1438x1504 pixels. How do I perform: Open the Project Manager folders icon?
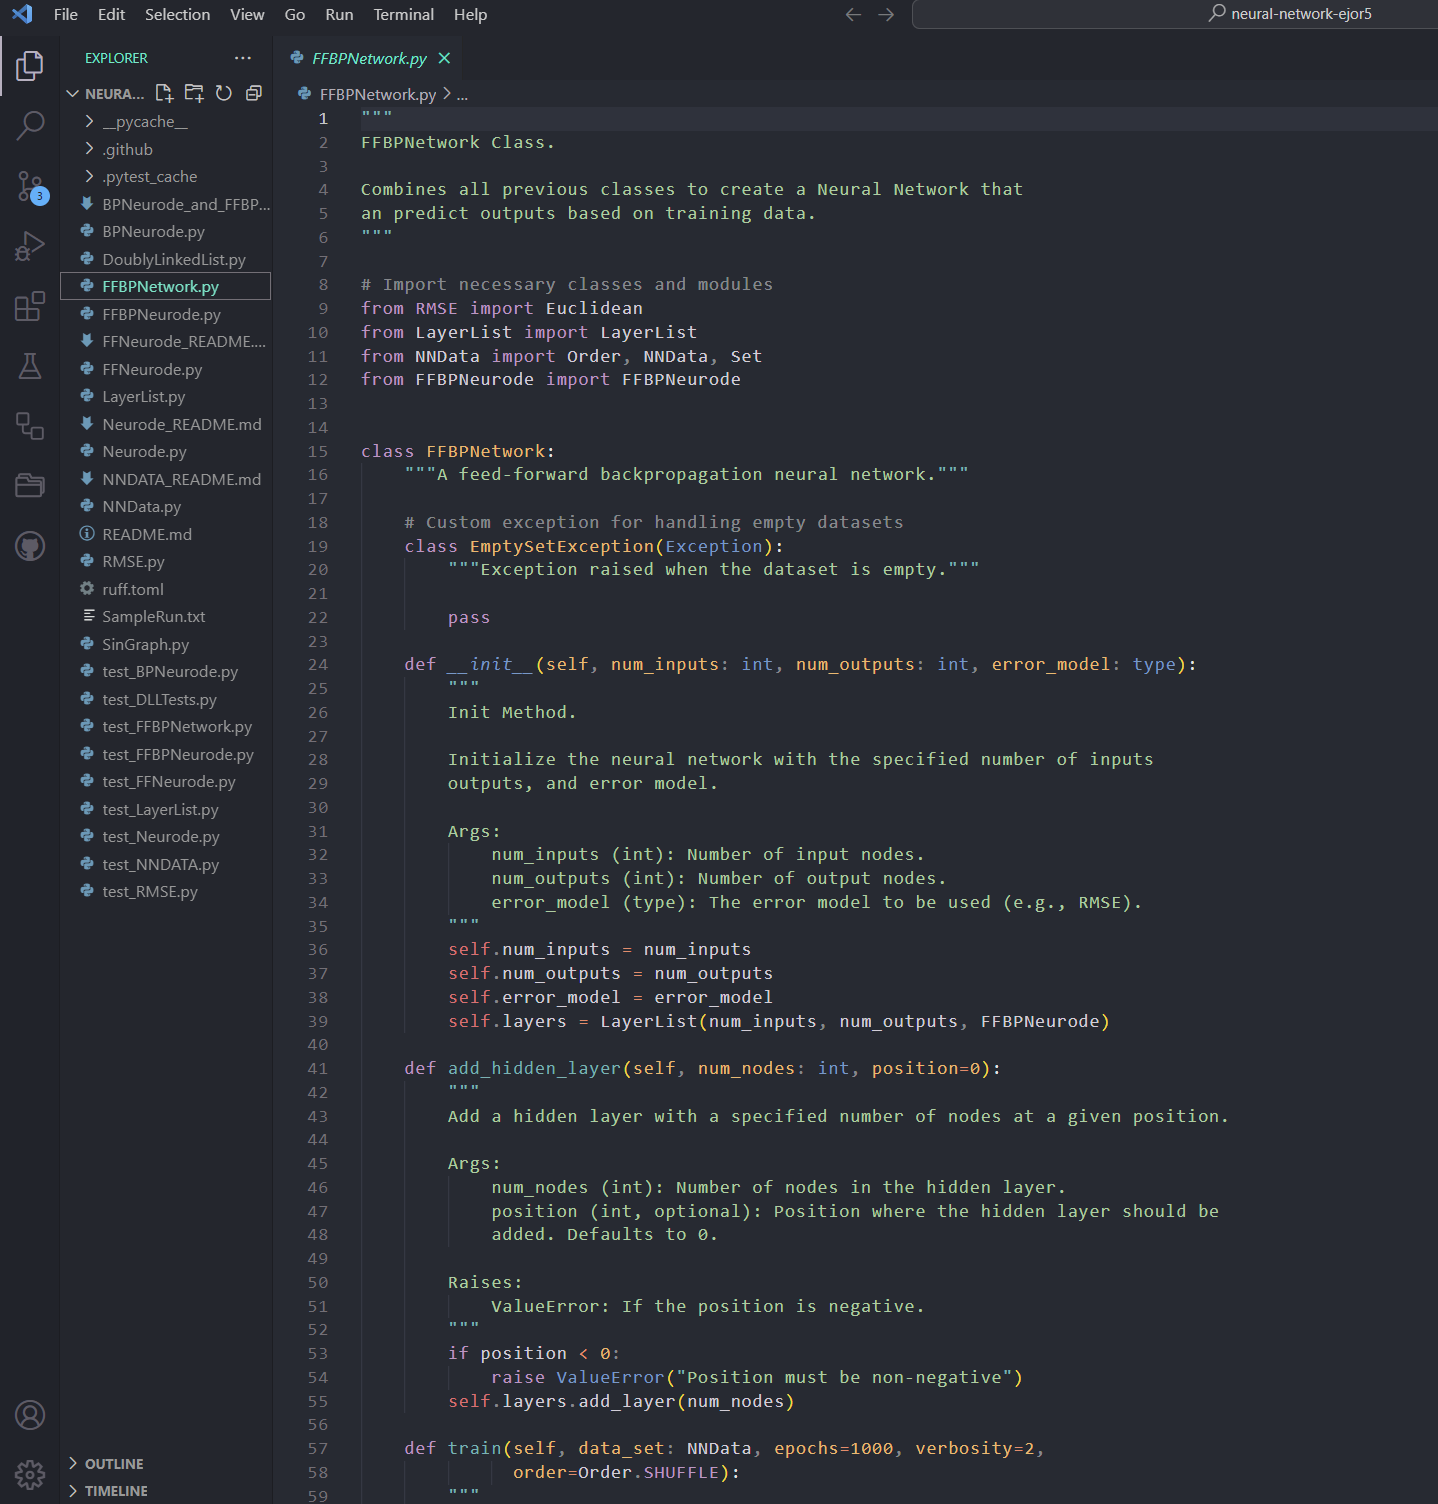point(30,486)
